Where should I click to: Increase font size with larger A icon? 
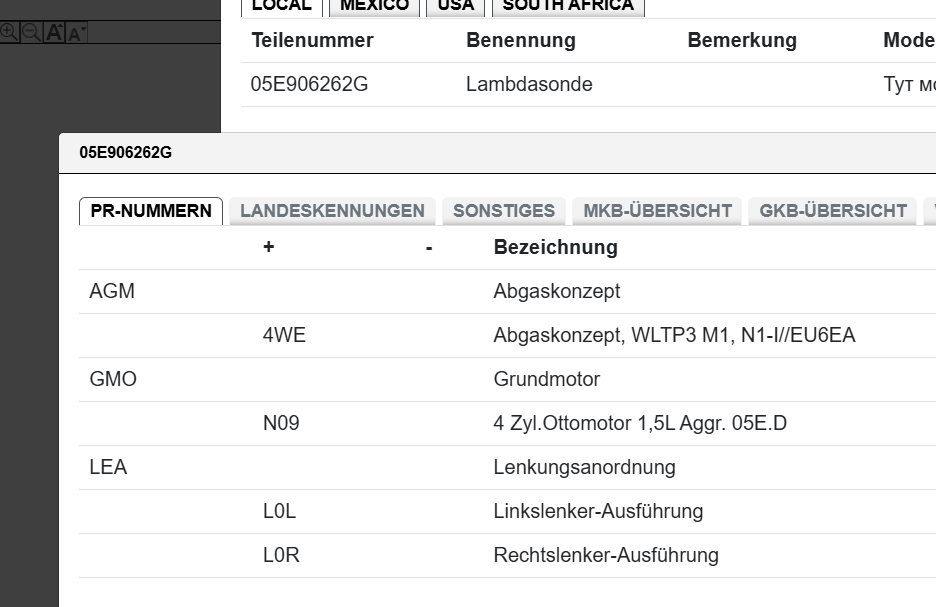54,32
